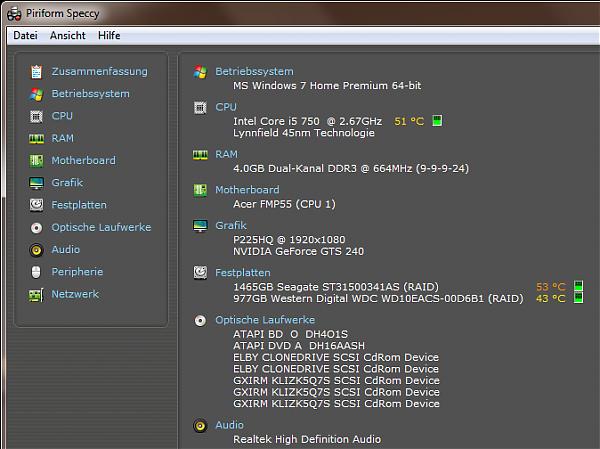Open the Datei menu
The image size is (600, 449).
25,36
